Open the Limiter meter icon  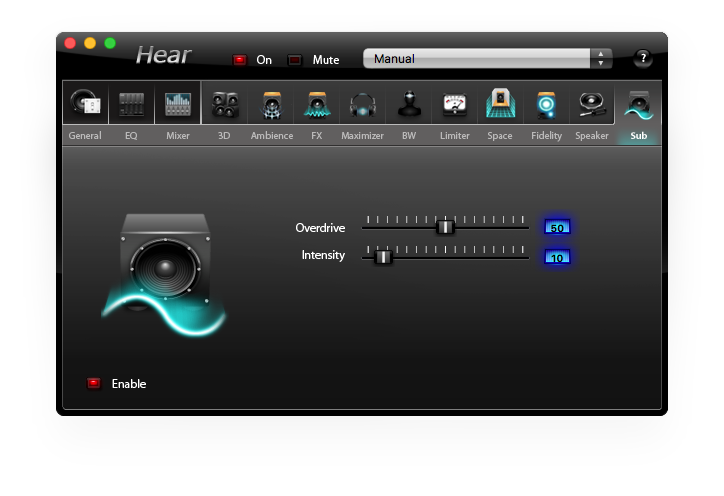click(x=455, y=104)
